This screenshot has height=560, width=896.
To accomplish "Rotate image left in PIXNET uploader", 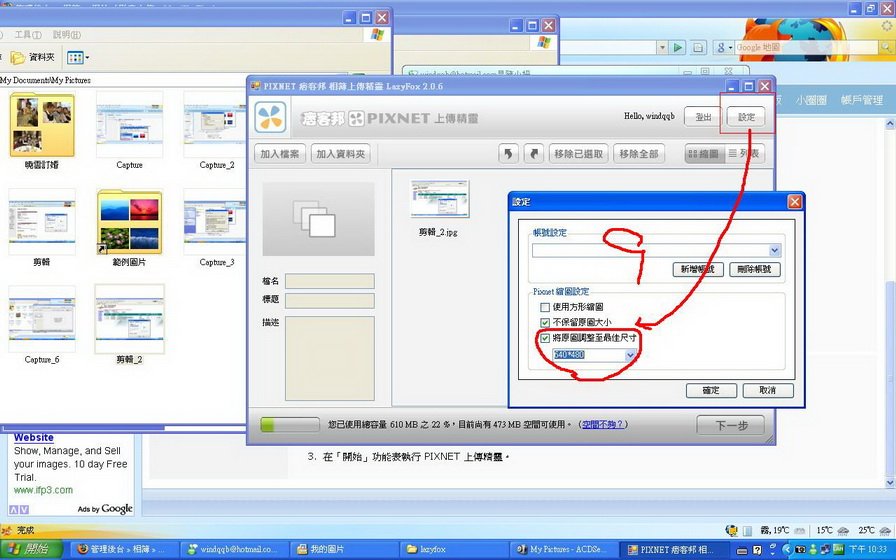I will click(508, 153).
